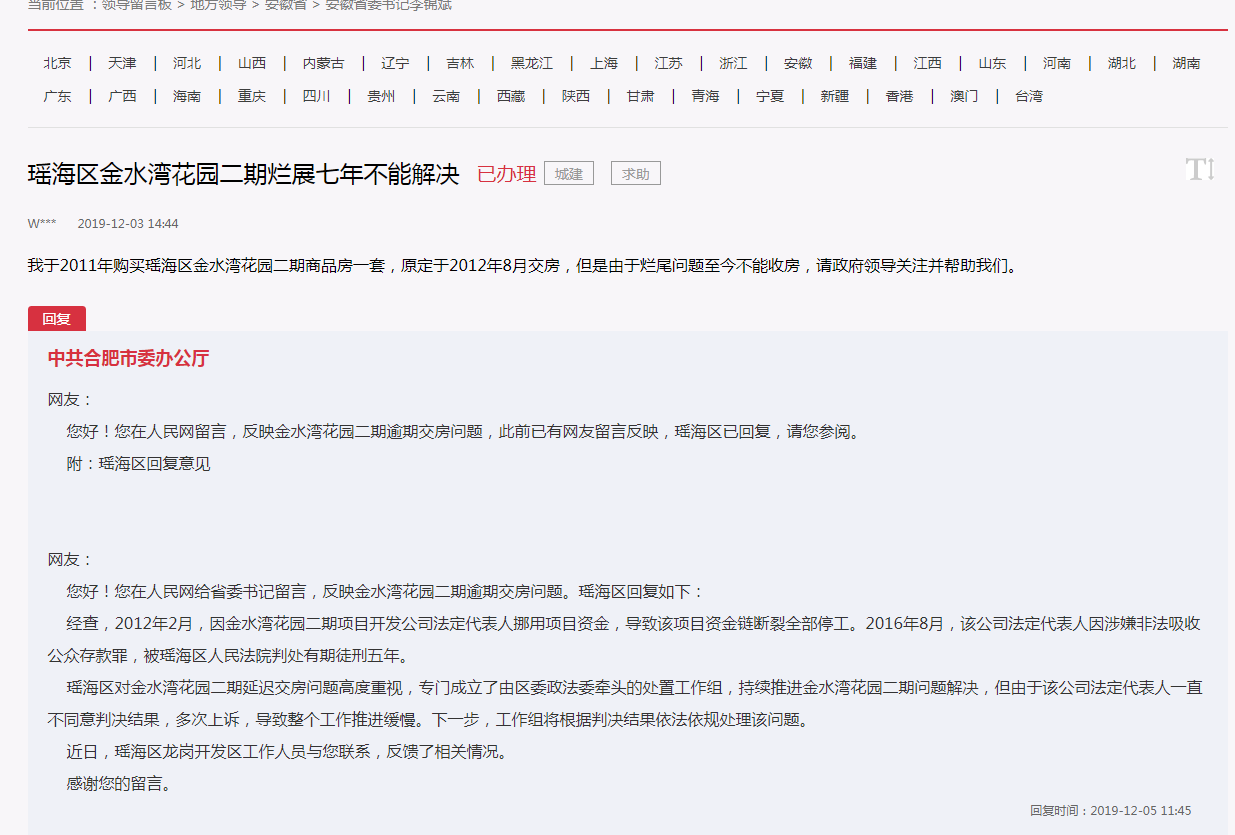The width and height of the screenshot is (1235, 835).
Task: Click the font size adjustment icon
Action: click(x=1199, y=169)
